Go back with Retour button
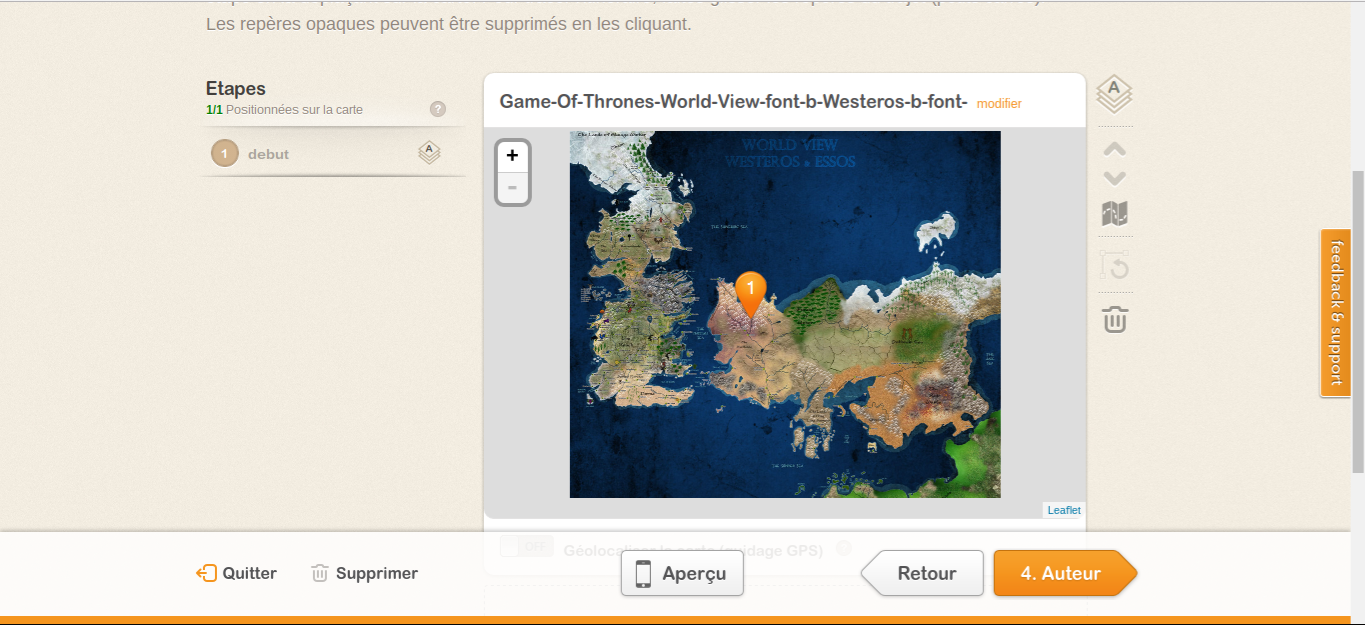This screenshot has height=625, width=1365. coord(923,573)
